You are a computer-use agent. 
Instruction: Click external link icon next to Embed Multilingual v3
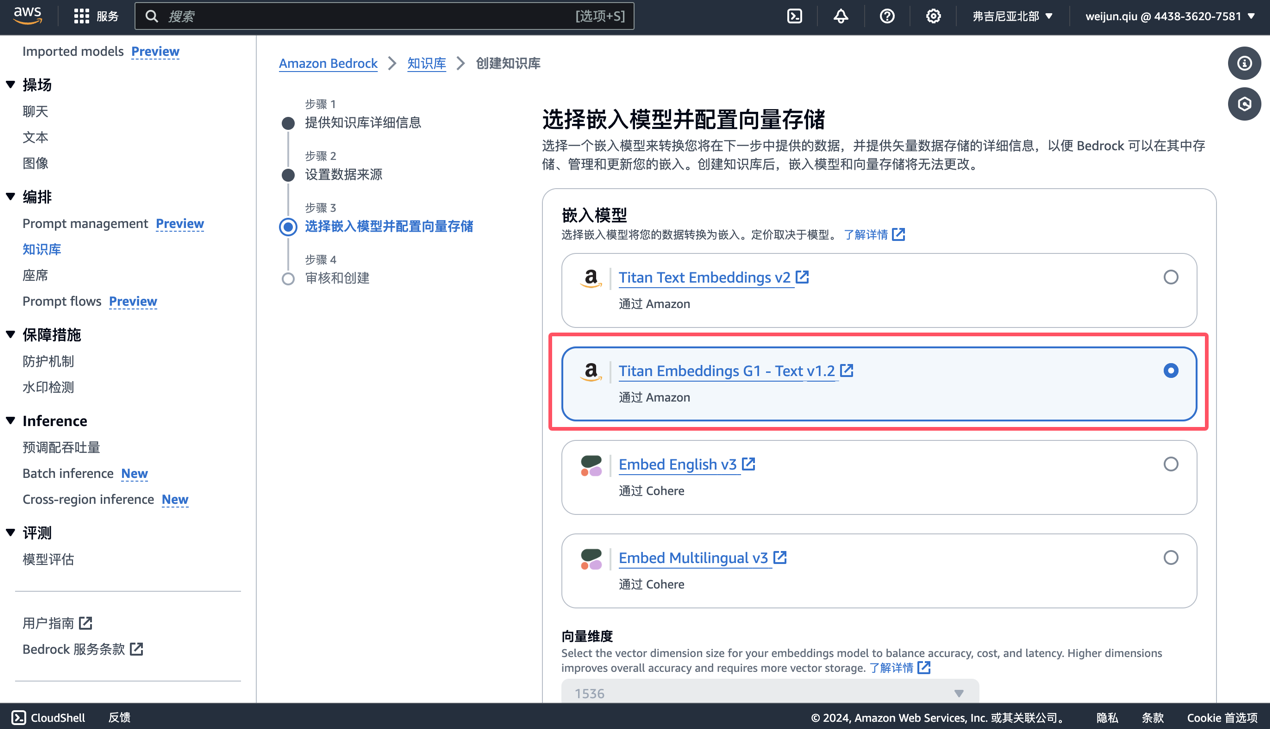[780, 557]
